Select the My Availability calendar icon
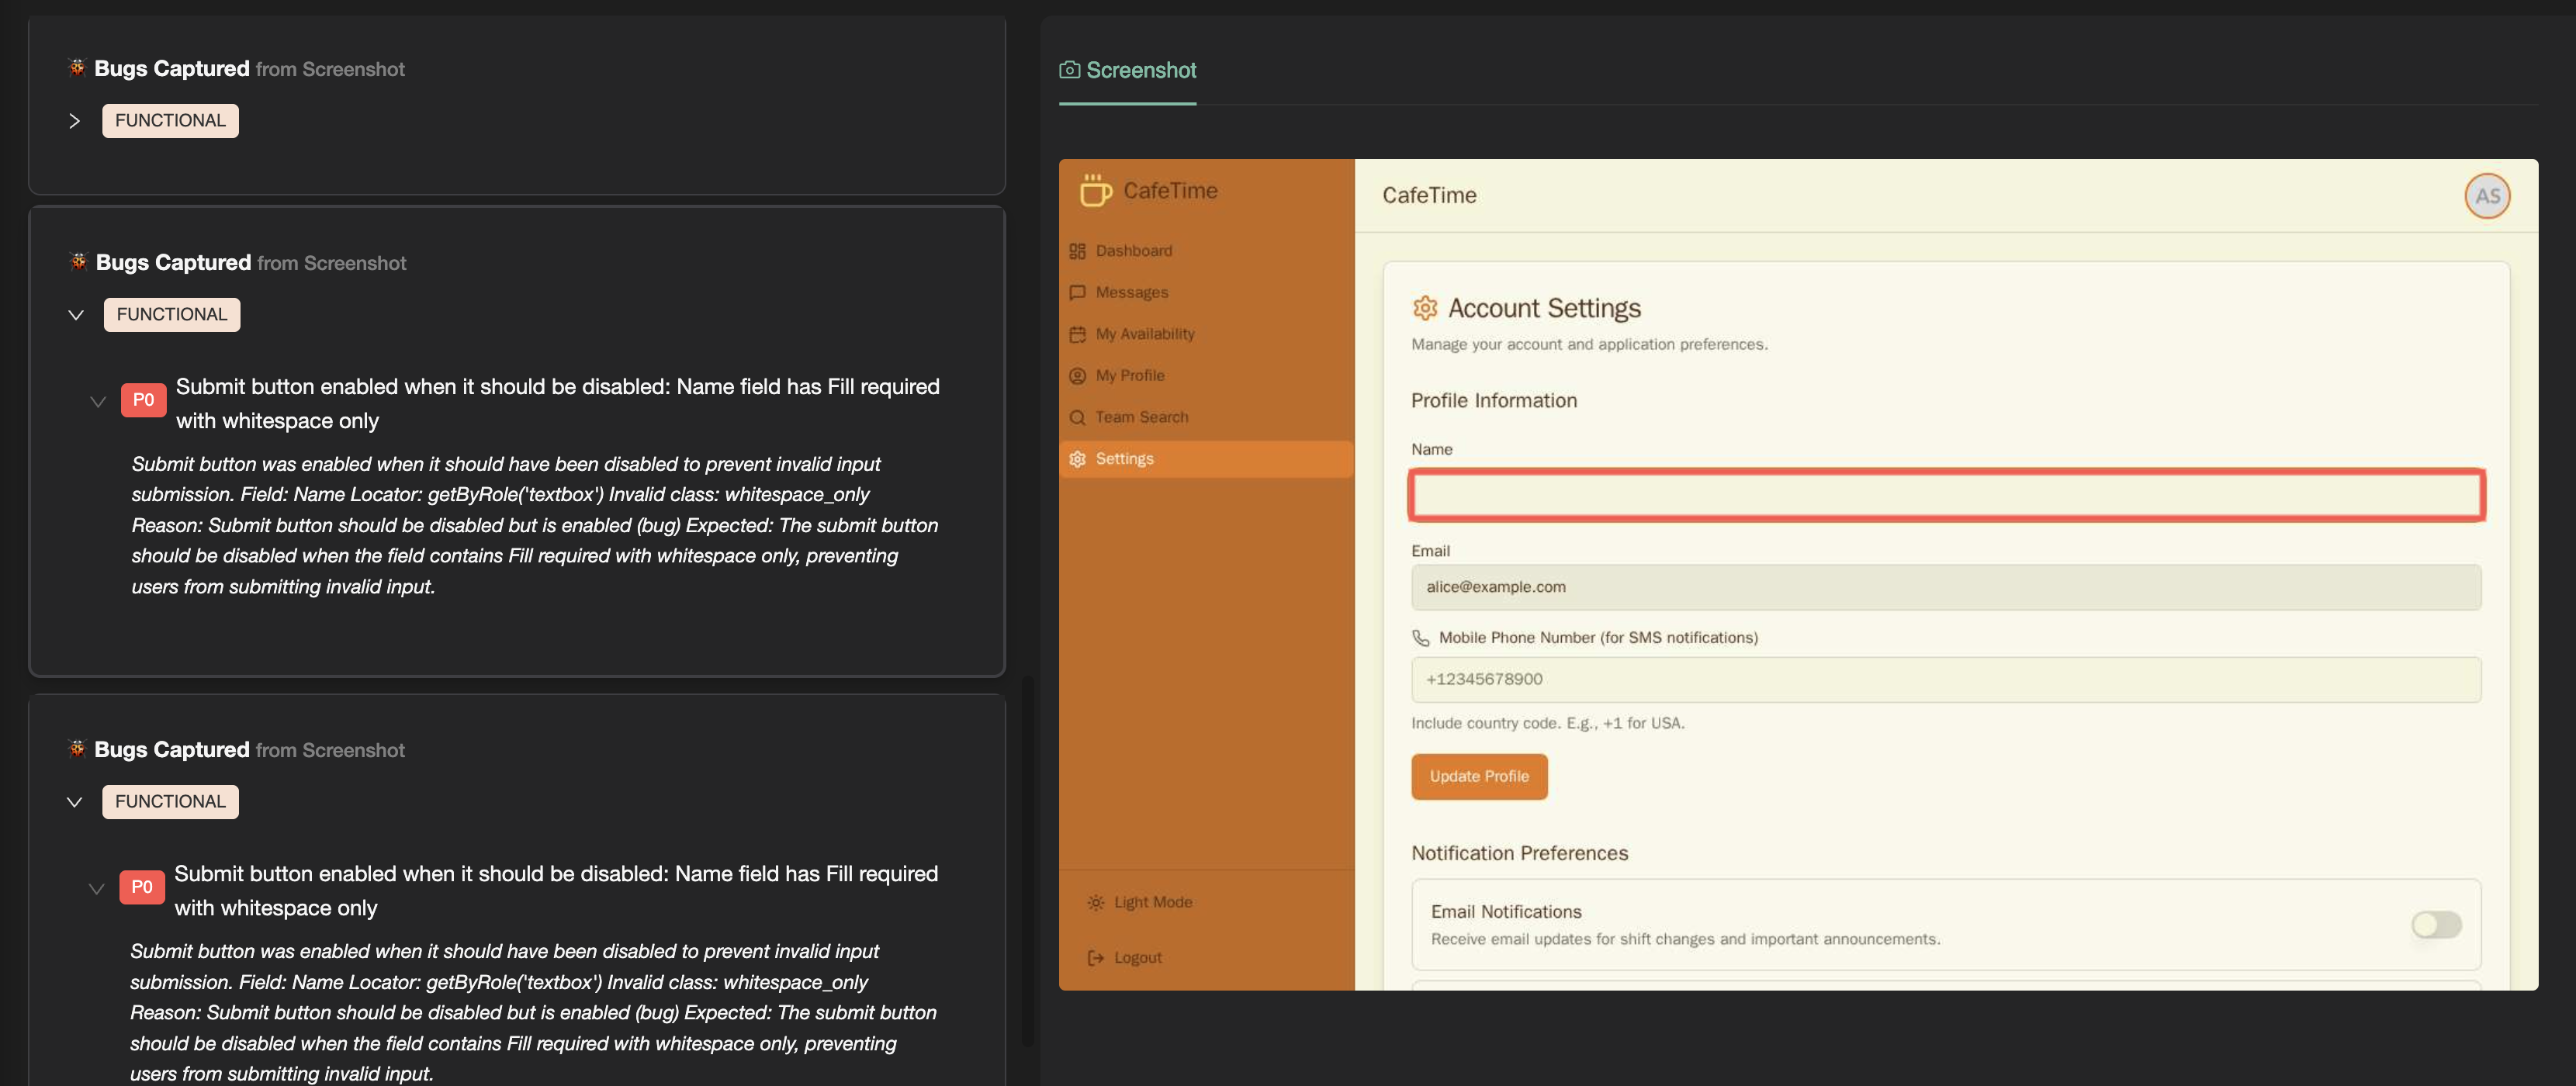Screen dimensions: 2576x1086 (1078, 333)
